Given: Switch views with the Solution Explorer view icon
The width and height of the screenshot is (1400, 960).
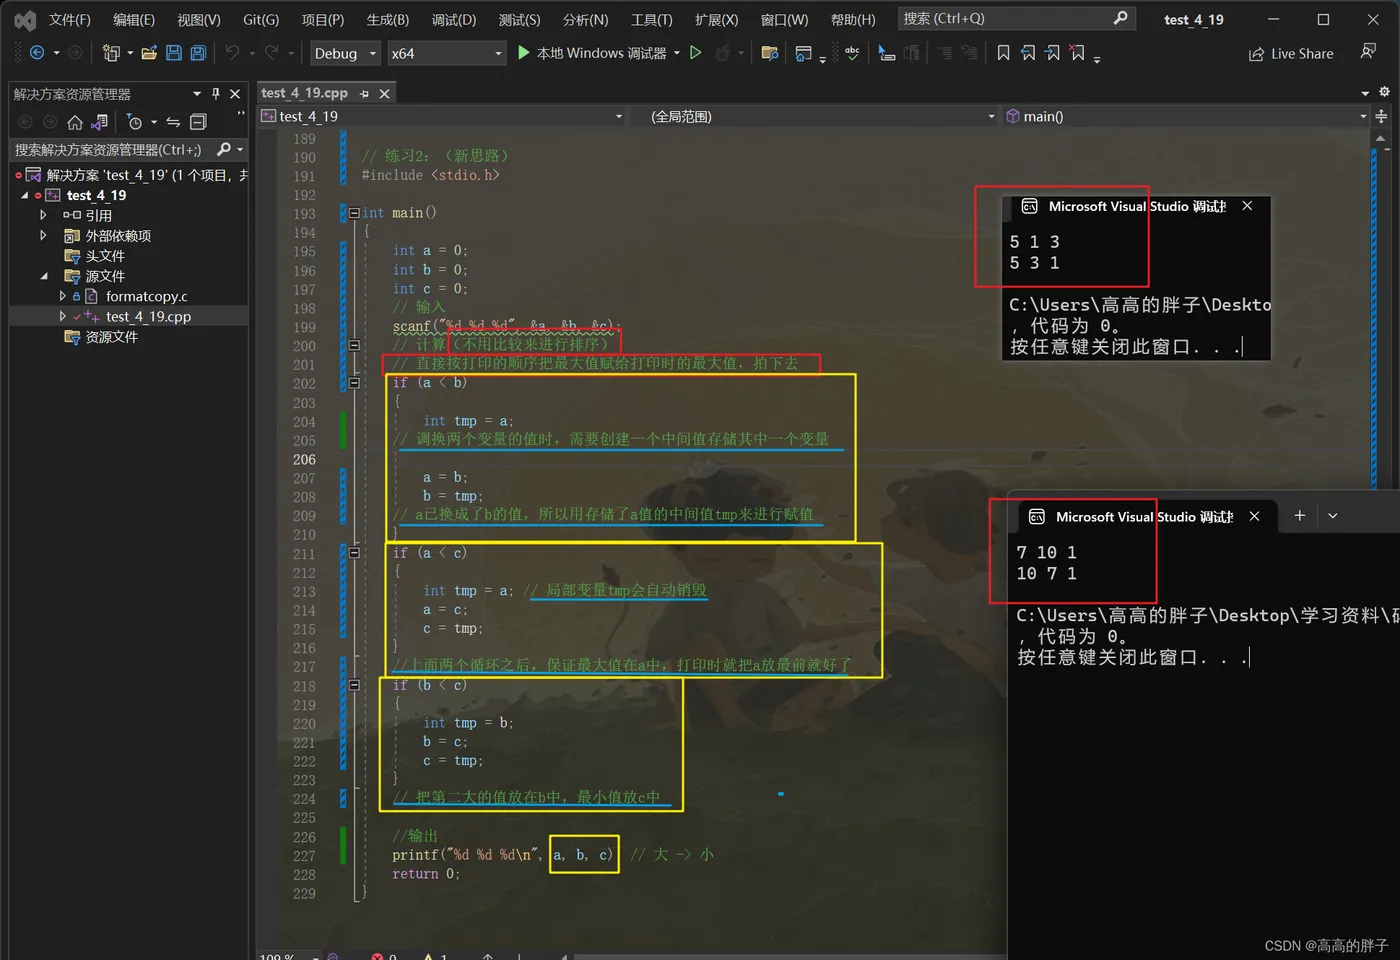Looking at the screenshot, I should tap(99, 122).
